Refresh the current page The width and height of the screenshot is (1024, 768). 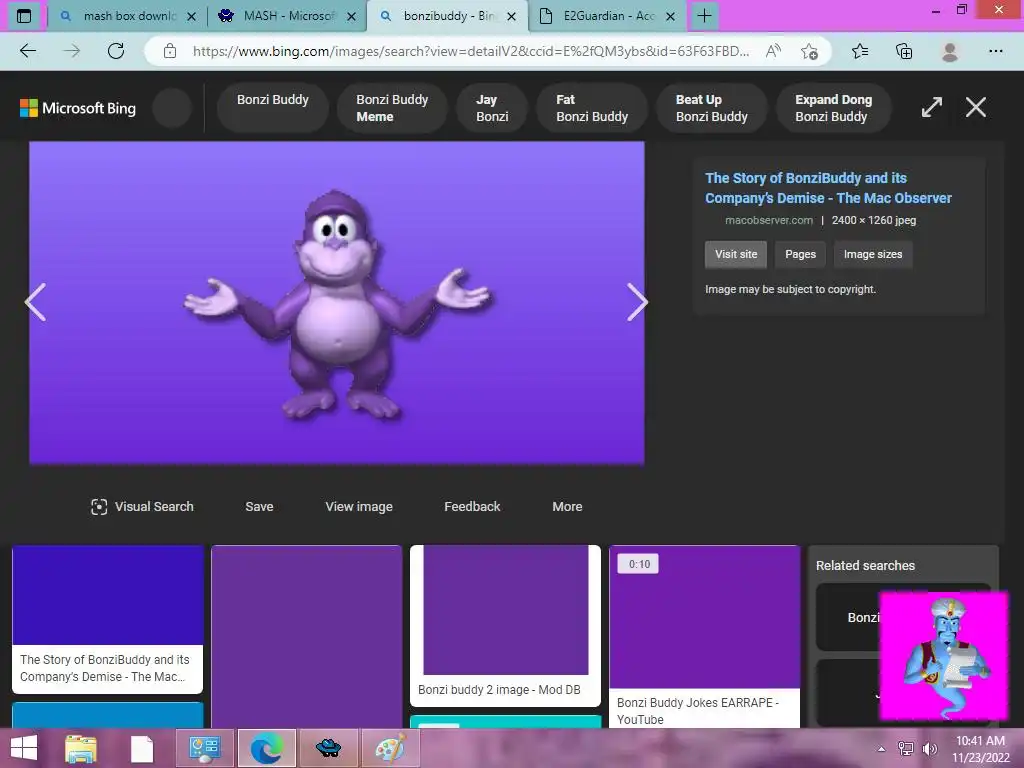116,51
